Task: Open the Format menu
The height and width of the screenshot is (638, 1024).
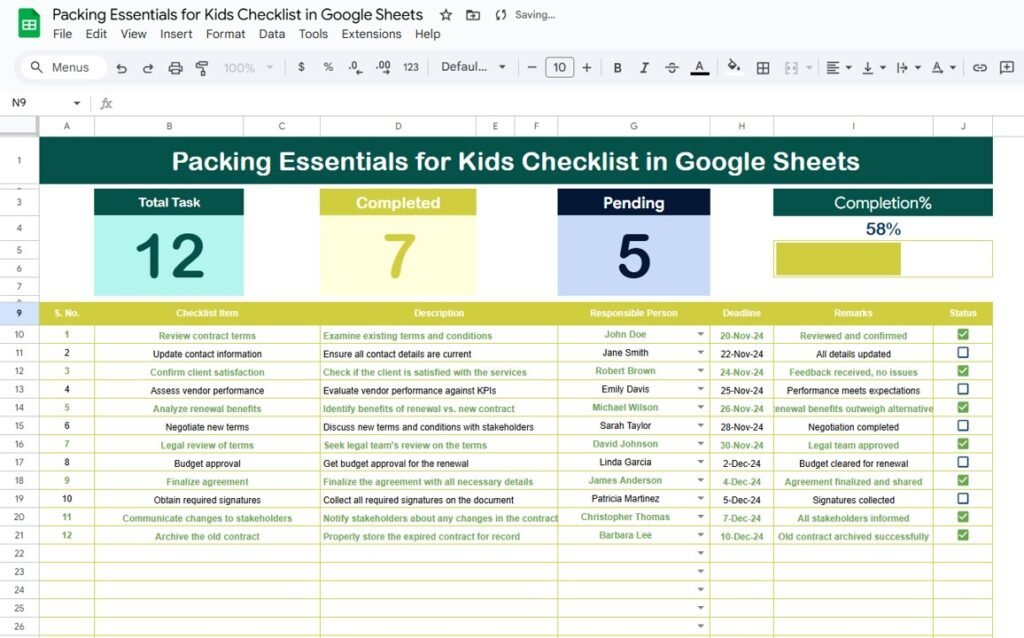Action: click(225, 33)
